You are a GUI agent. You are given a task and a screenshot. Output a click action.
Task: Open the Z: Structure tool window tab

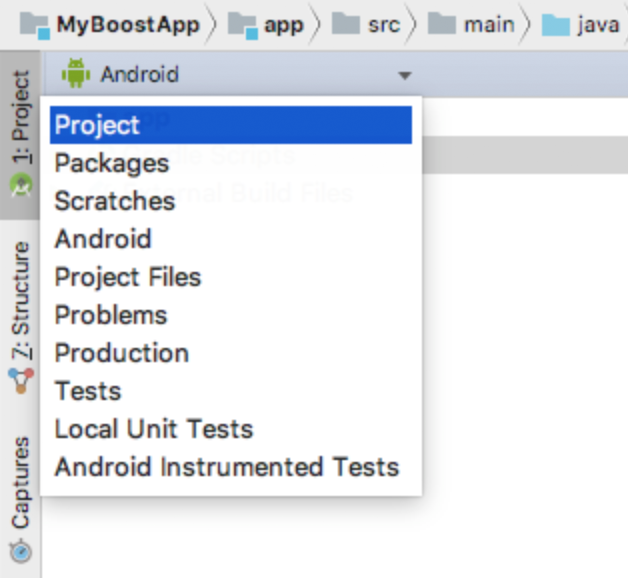(x=20, y=319)
